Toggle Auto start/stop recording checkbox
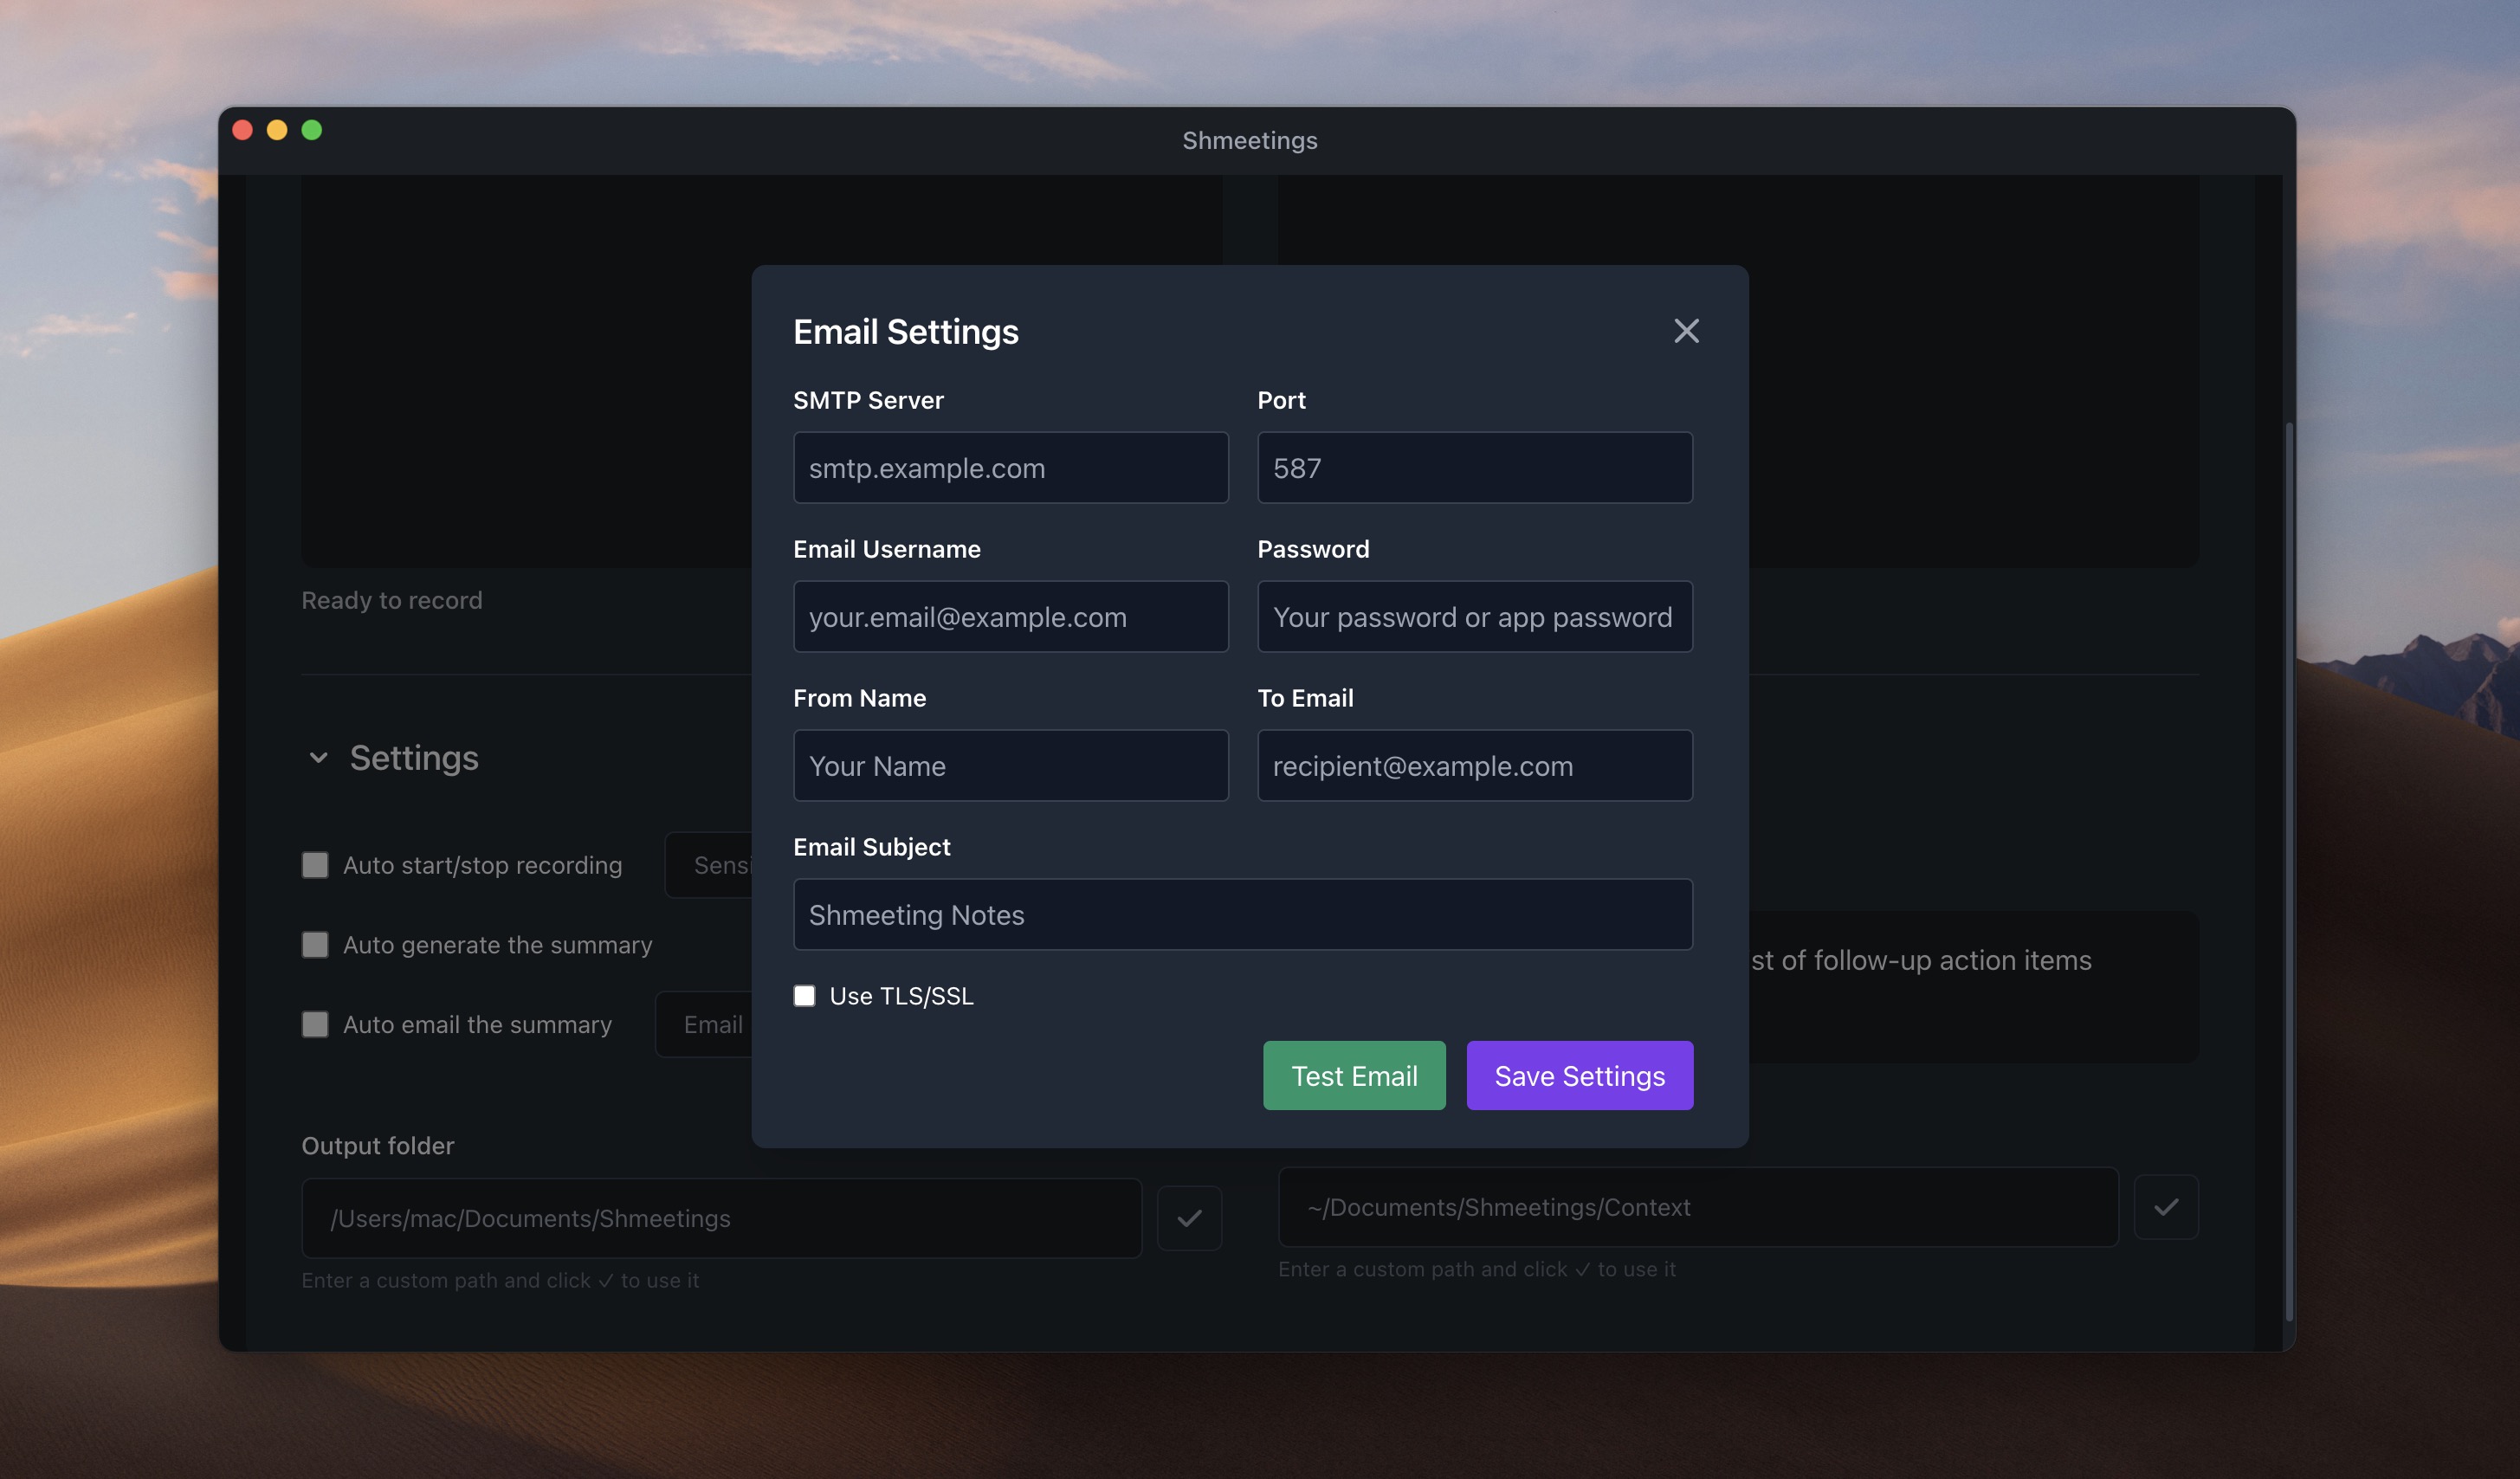The width and height of the screenshot is (2520, 1479). (x=315, y=865)
